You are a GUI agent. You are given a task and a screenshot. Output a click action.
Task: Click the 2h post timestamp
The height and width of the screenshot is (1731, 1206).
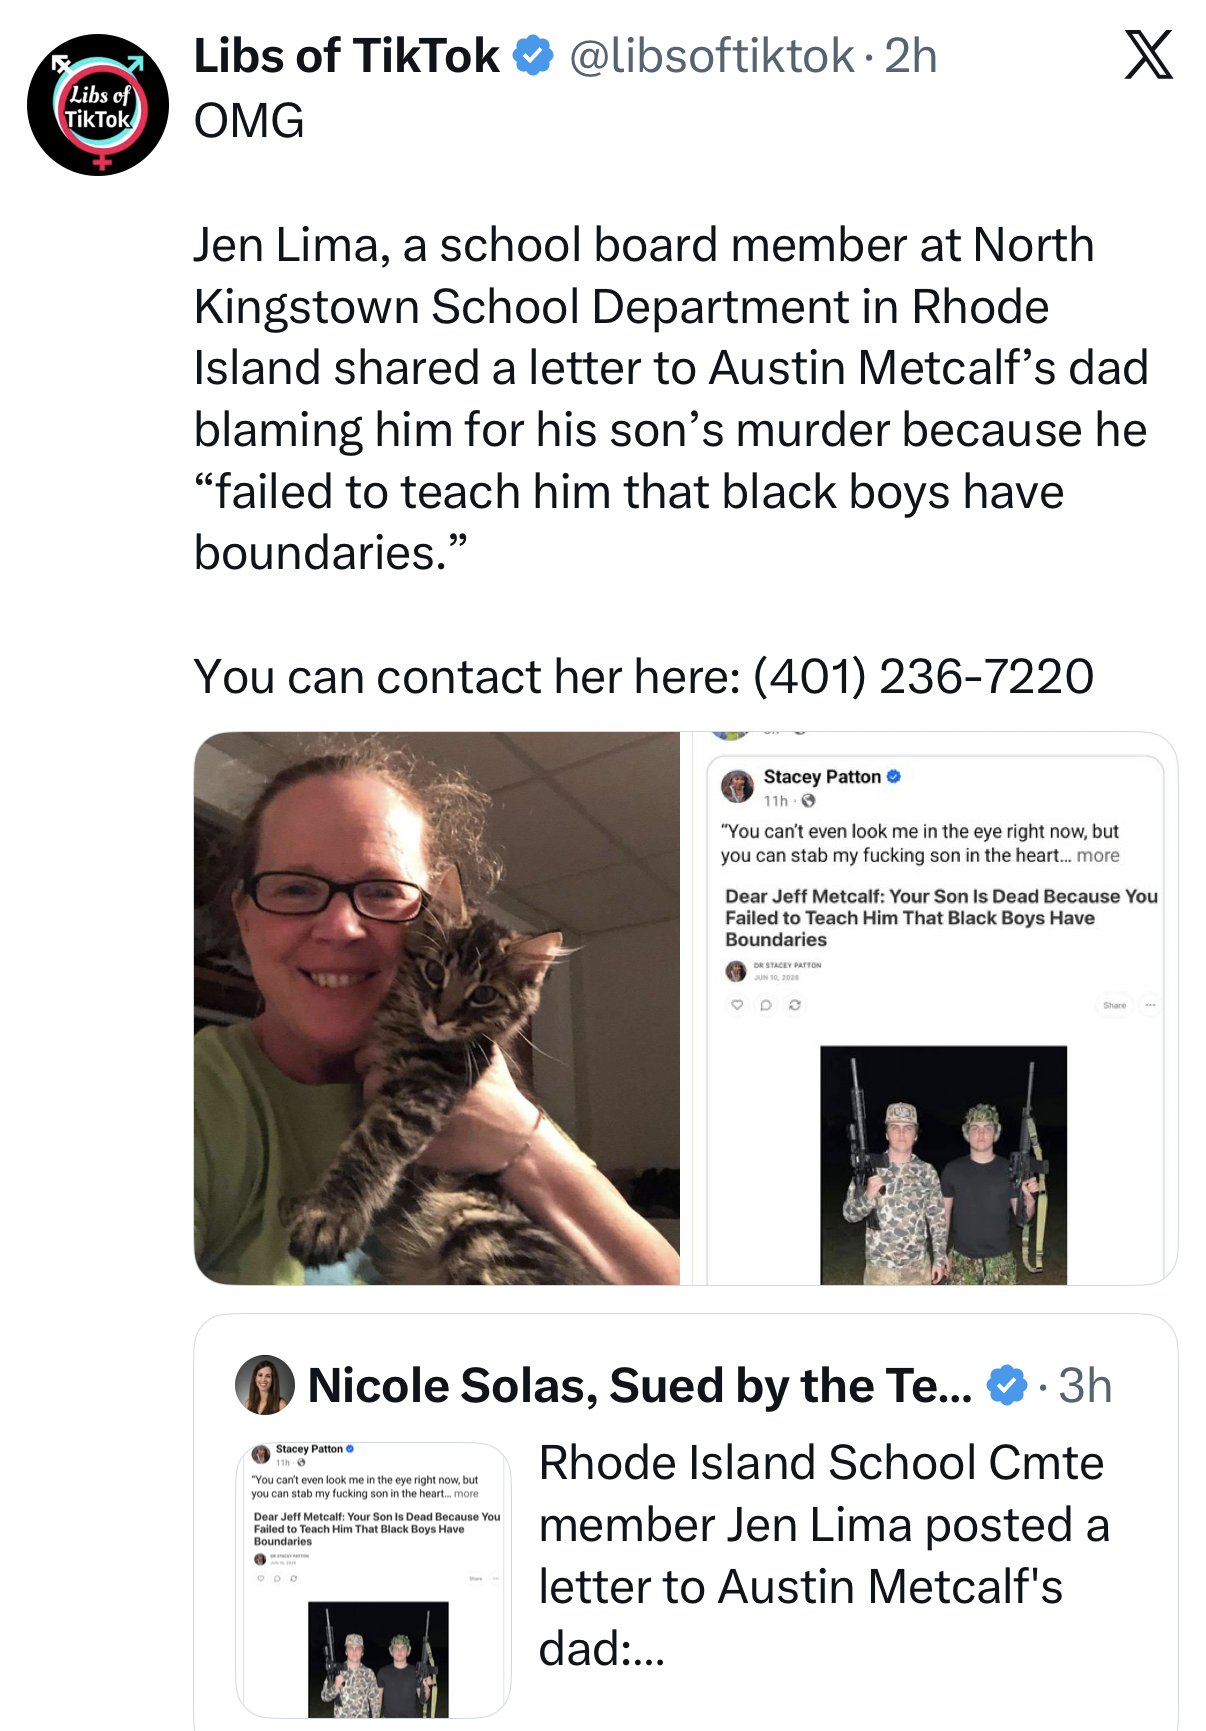tap(911, 56)
